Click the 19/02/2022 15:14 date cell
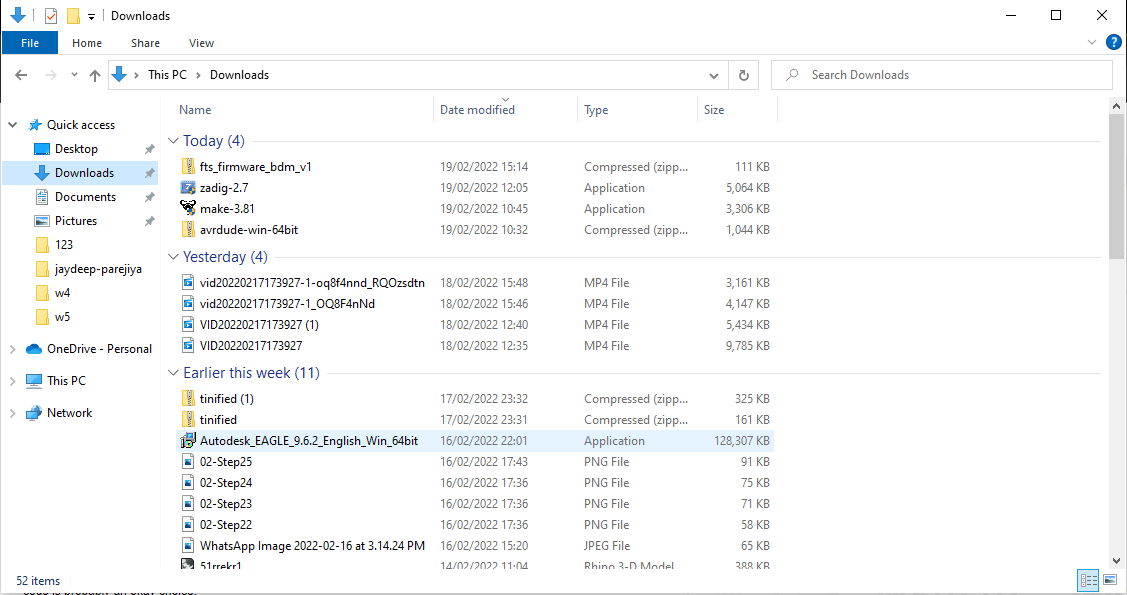Screen dimensions: 1127x595 (484, 167)
